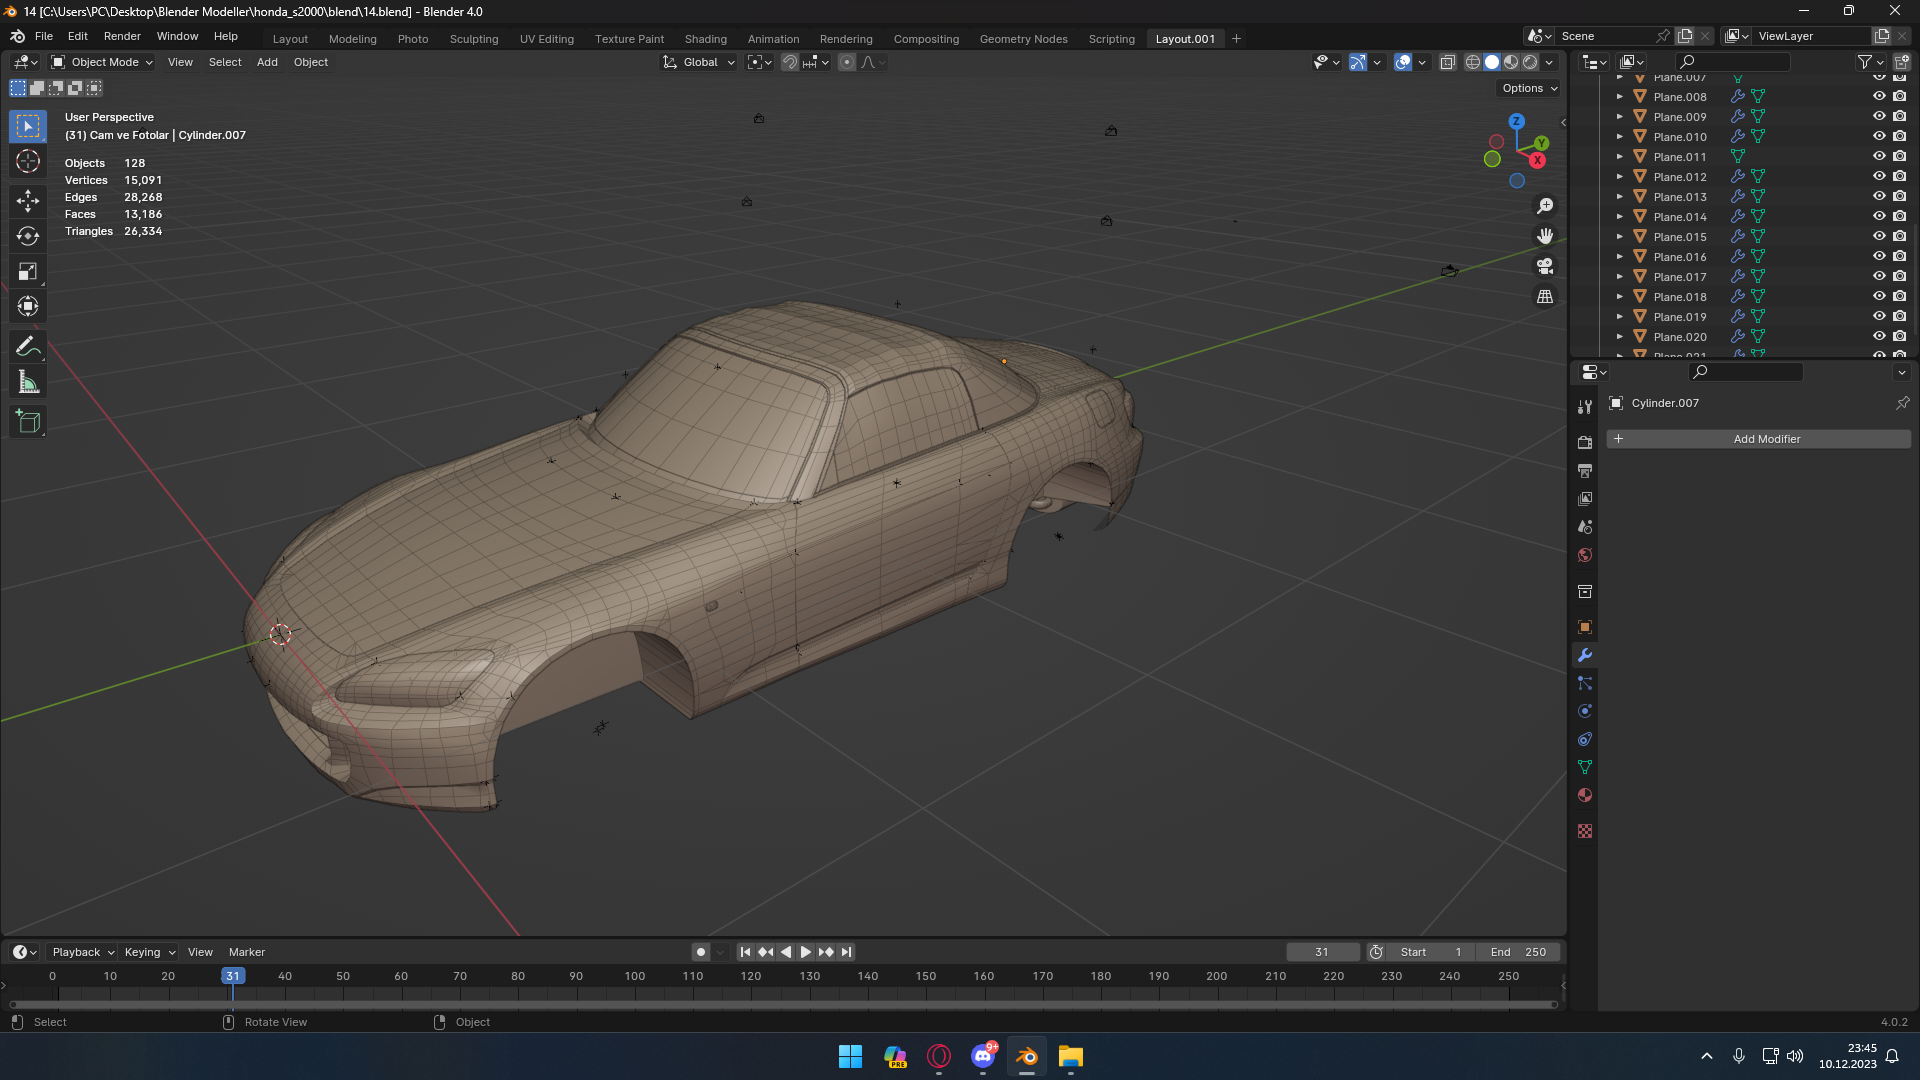
Task: Switch to the Sculpting workspace tab
Action: pos(473,39)
